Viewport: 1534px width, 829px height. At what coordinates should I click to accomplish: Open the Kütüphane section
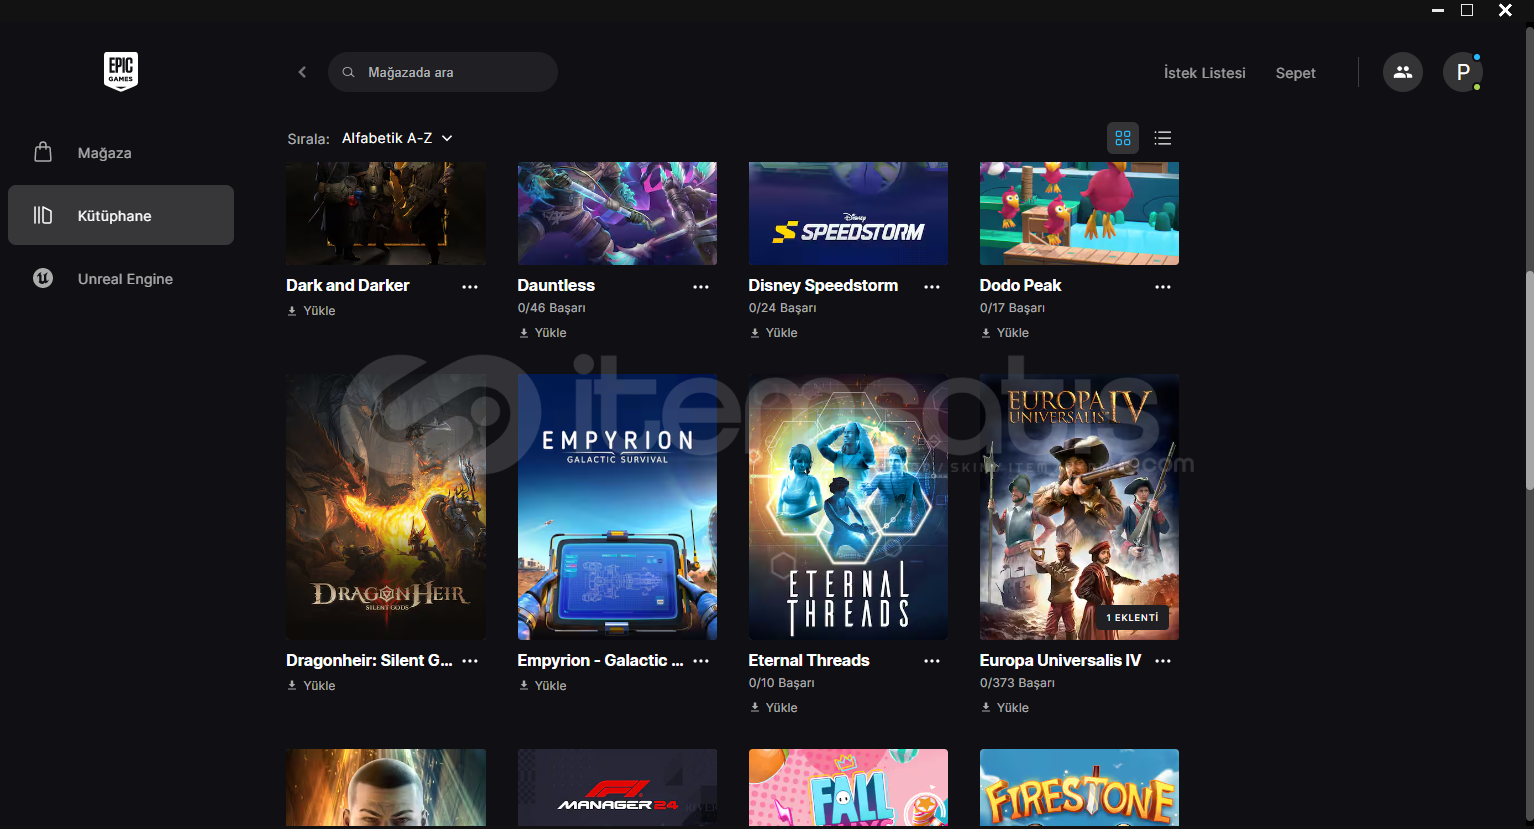click(x=121, y=215)
